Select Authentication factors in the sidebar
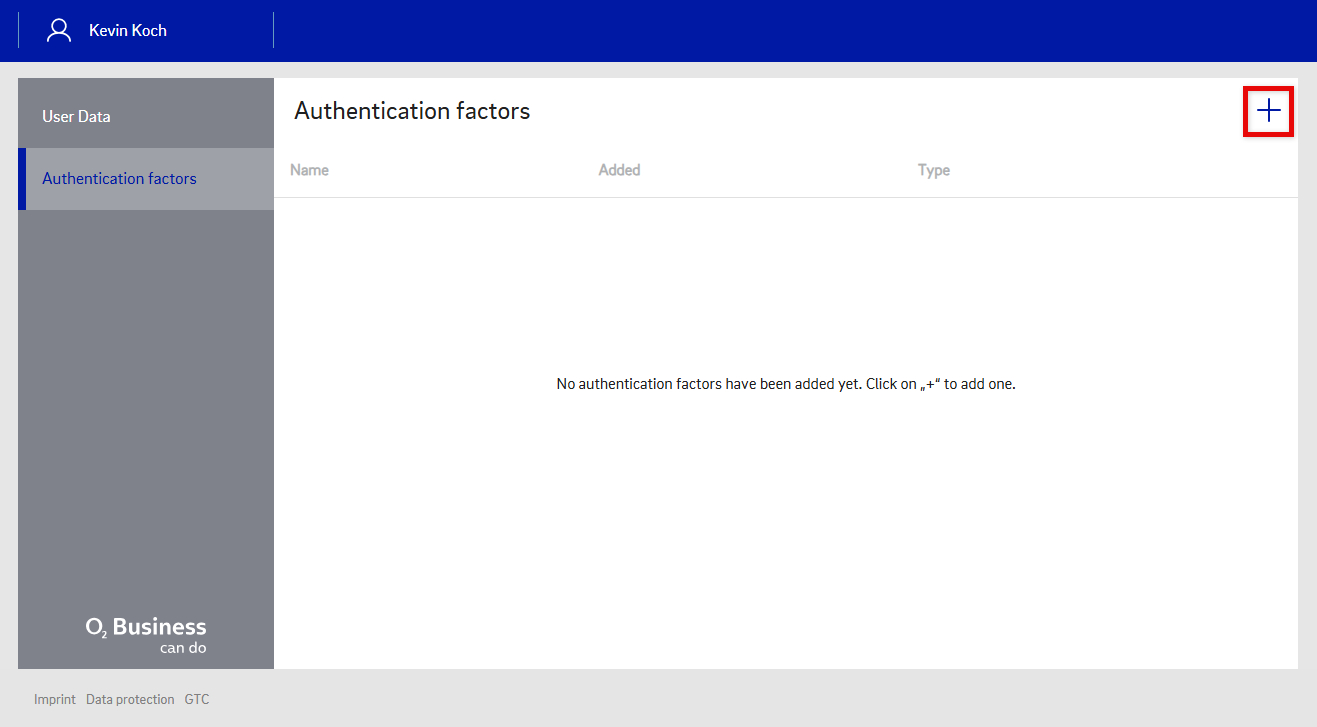The height and width of the screenshot is (727, 1317). click(119, 179)
